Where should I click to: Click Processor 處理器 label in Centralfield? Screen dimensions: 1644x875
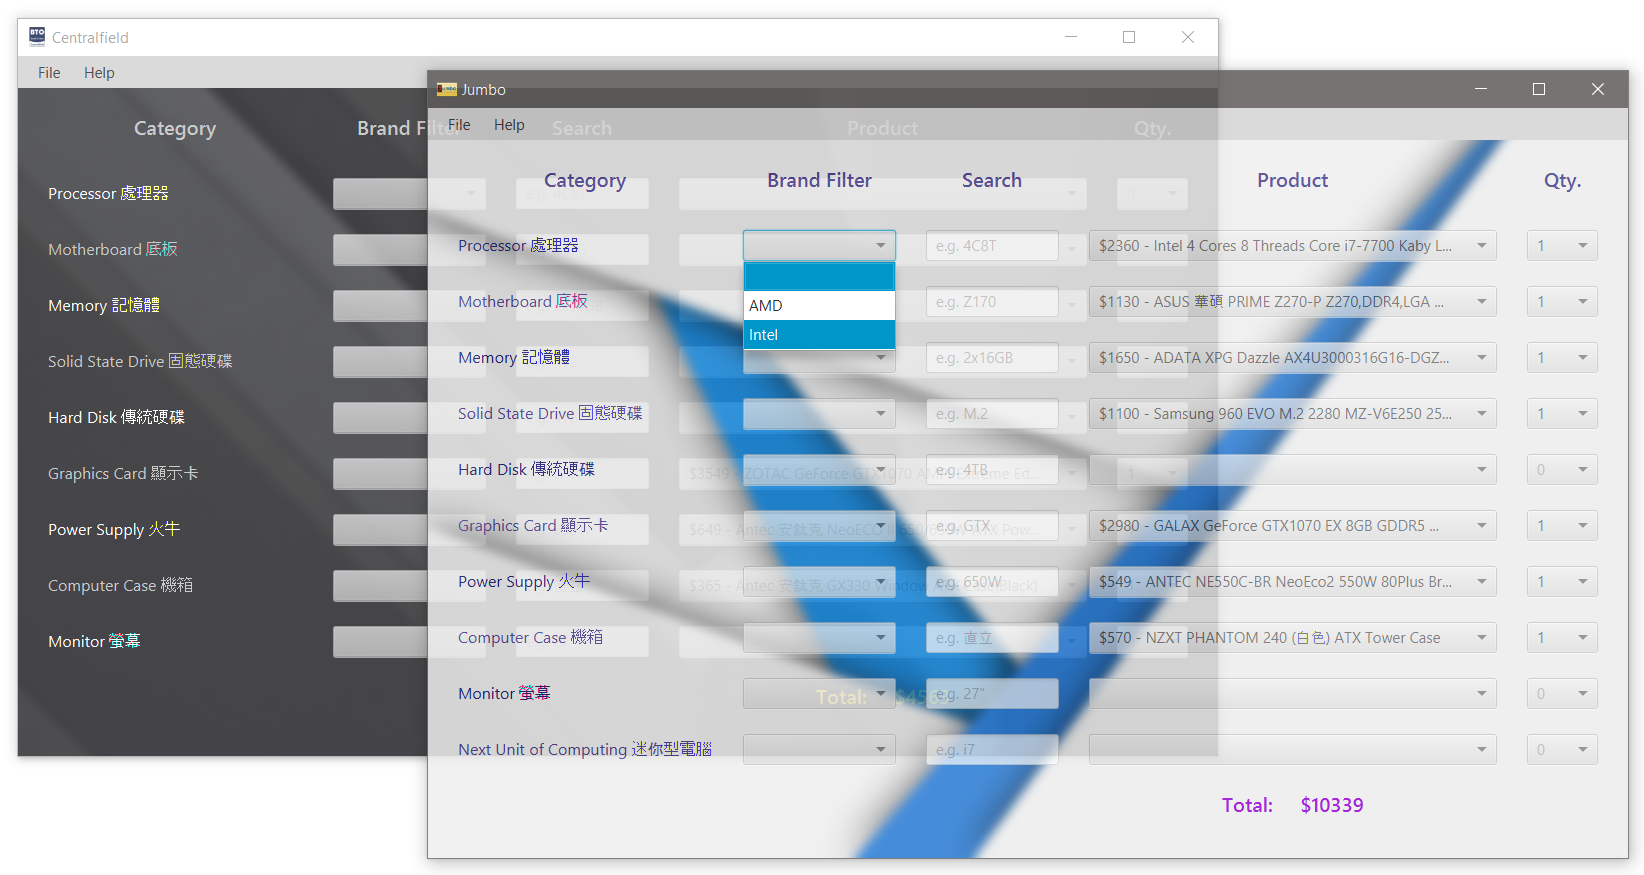pyautogui.click(x=108, y=194)
